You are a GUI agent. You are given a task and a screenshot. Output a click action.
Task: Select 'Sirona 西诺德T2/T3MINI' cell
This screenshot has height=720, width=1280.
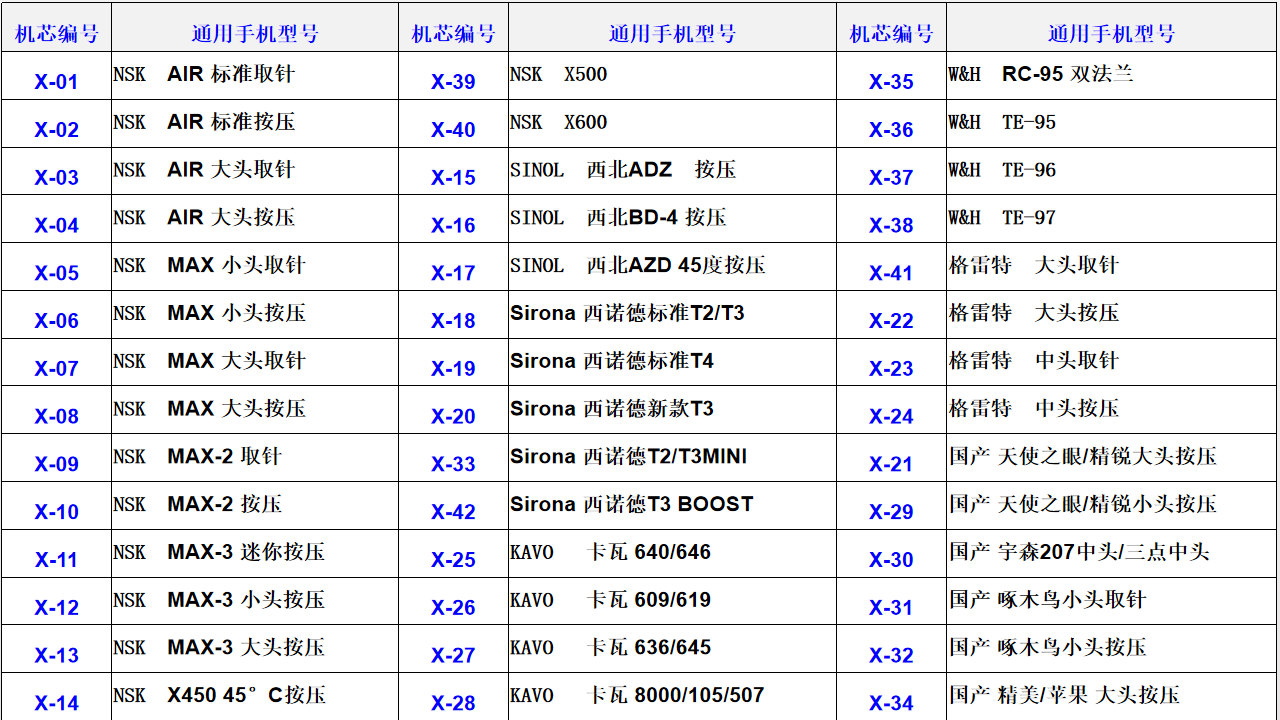(x=672, y=458)
